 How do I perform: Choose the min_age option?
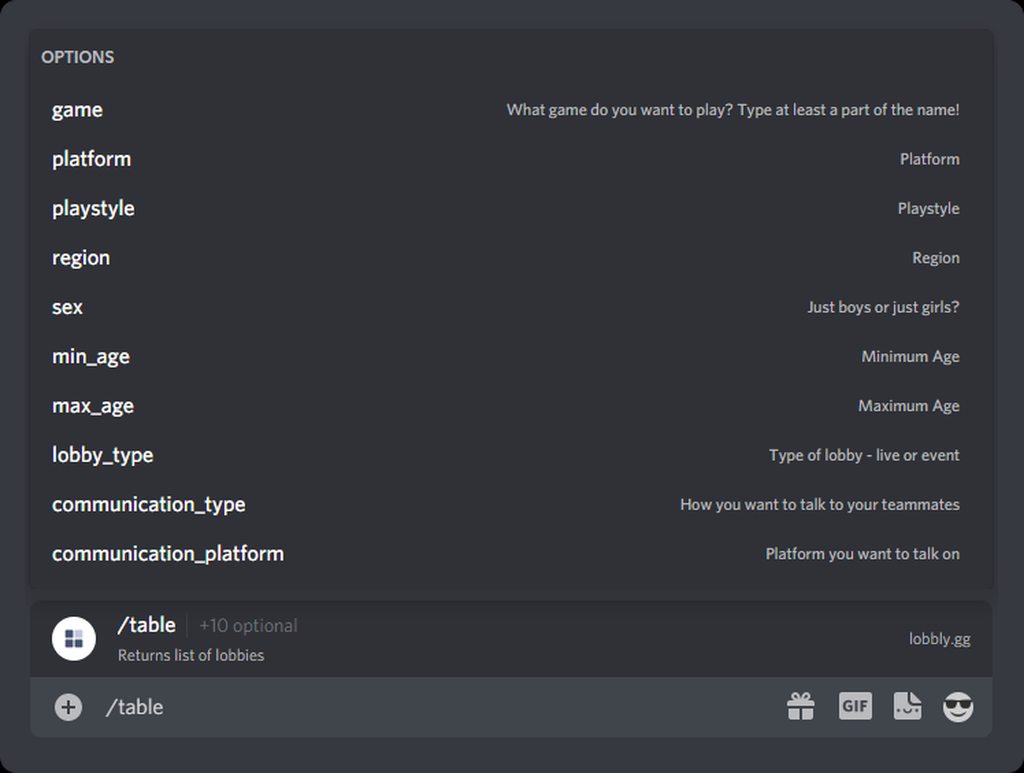91,356
